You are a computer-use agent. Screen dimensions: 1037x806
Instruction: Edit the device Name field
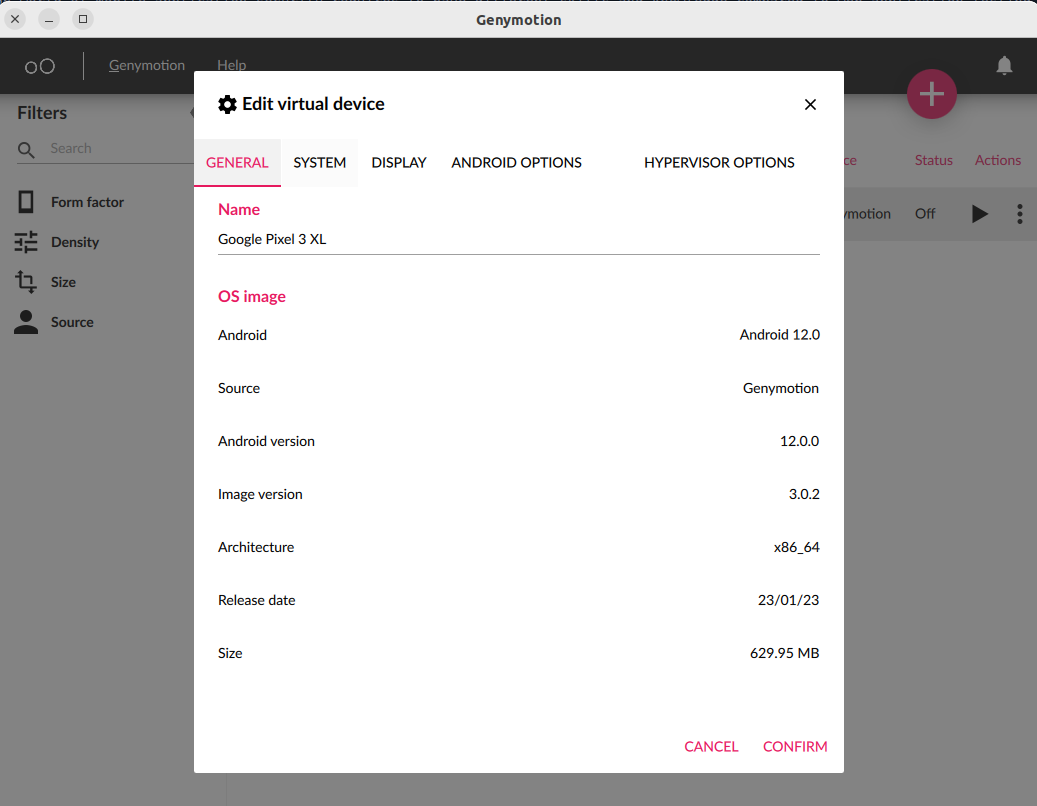518,239
